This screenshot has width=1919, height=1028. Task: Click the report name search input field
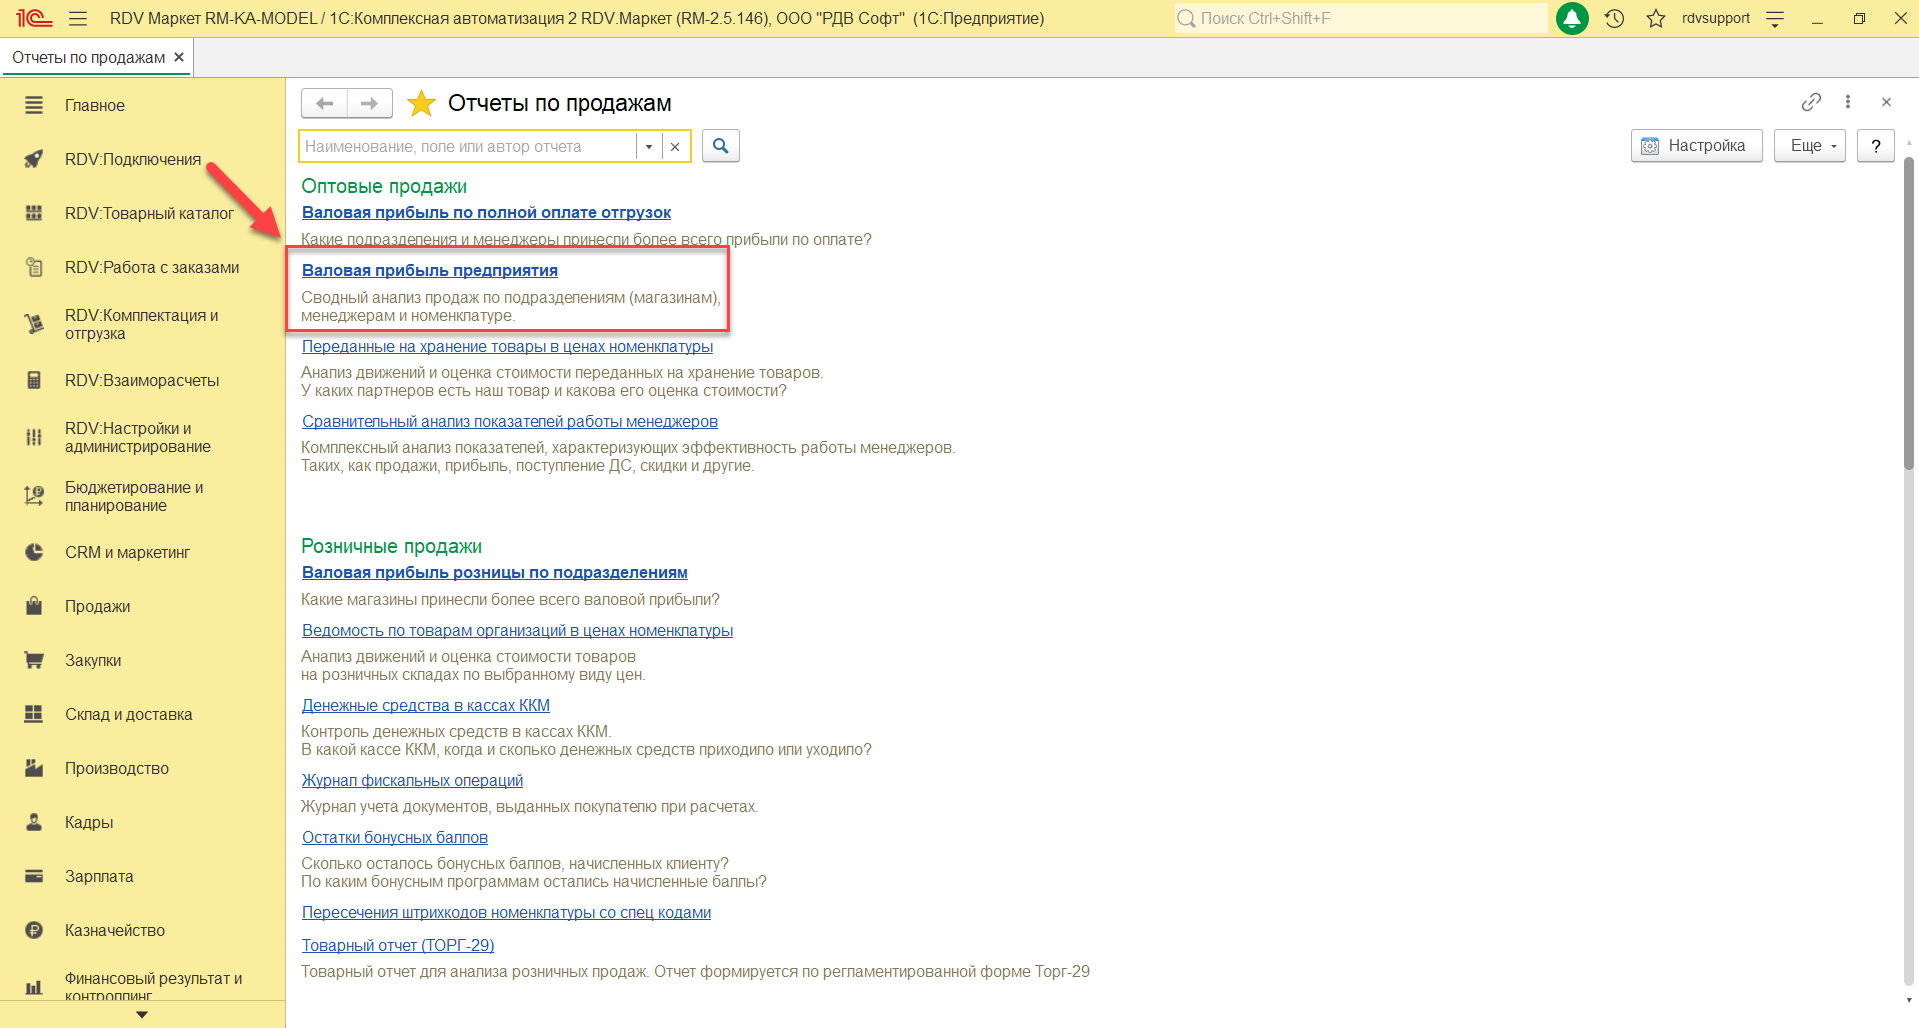pos(468,147)
